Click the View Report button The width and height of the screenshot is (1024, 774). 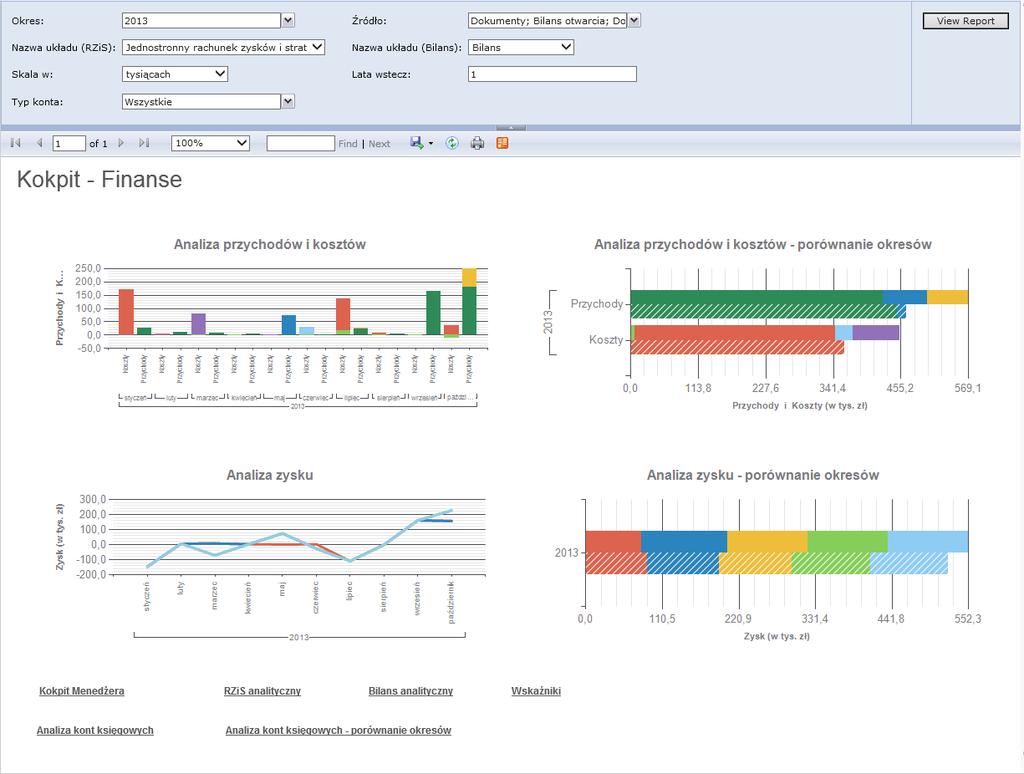pyautogui.click(x=965, y=21)
